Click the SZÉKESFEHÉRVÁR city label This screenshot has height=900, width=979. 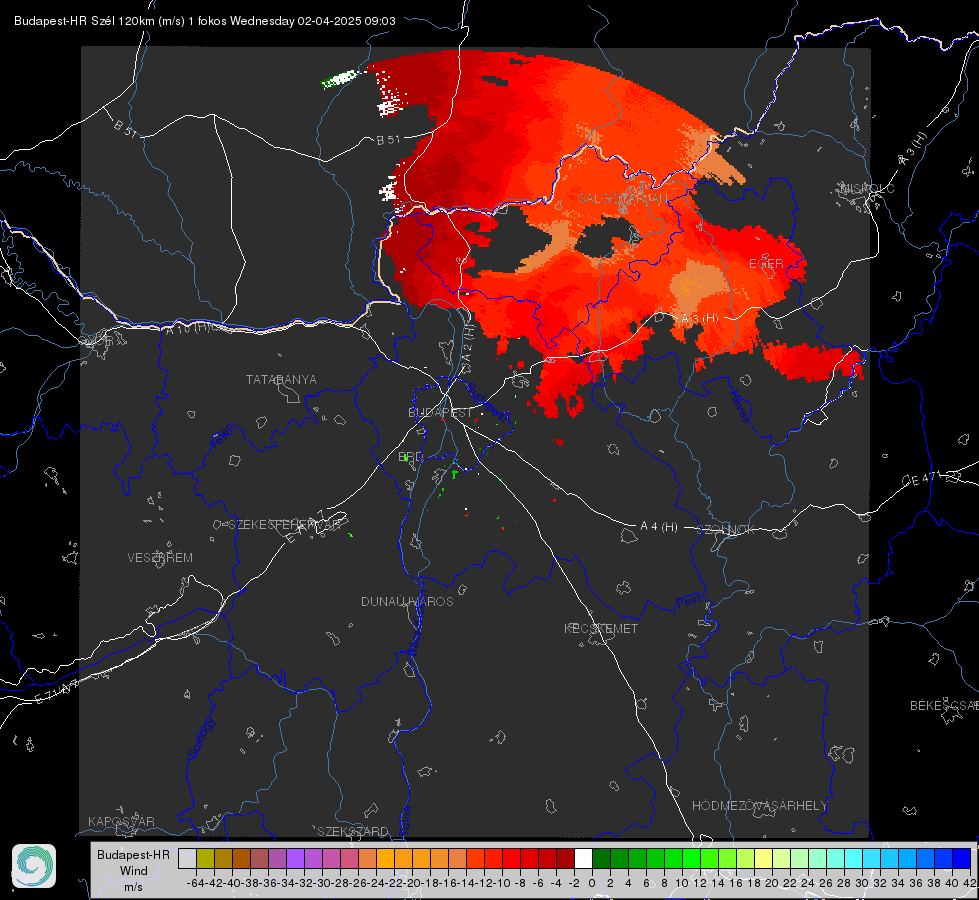[x=286, y=525]
